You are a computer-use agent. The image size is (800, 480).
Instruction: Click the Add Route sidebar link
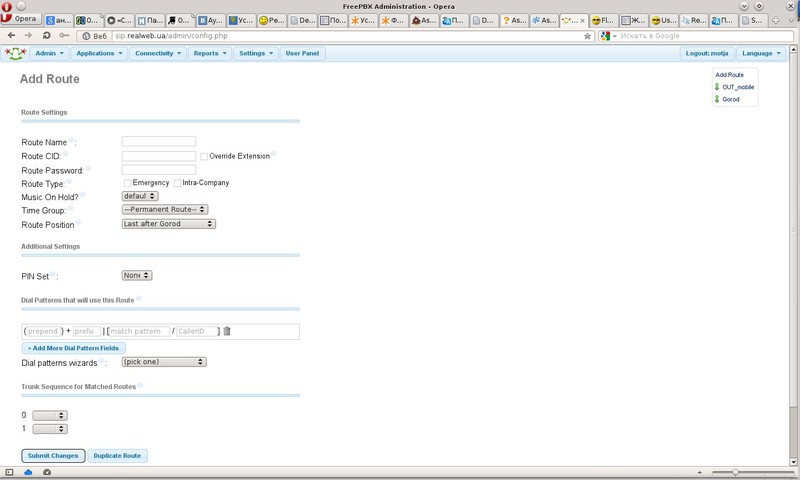(729, 75)
